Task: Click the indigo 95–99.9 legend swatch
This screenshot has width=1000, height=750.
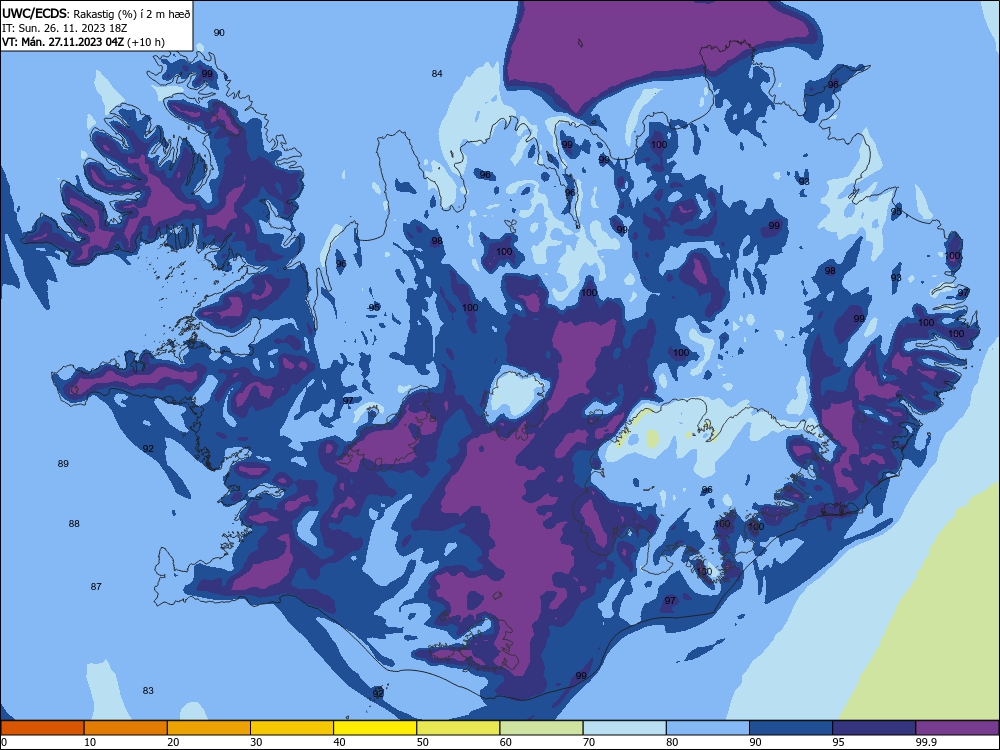Action: (x=874, y=728)
